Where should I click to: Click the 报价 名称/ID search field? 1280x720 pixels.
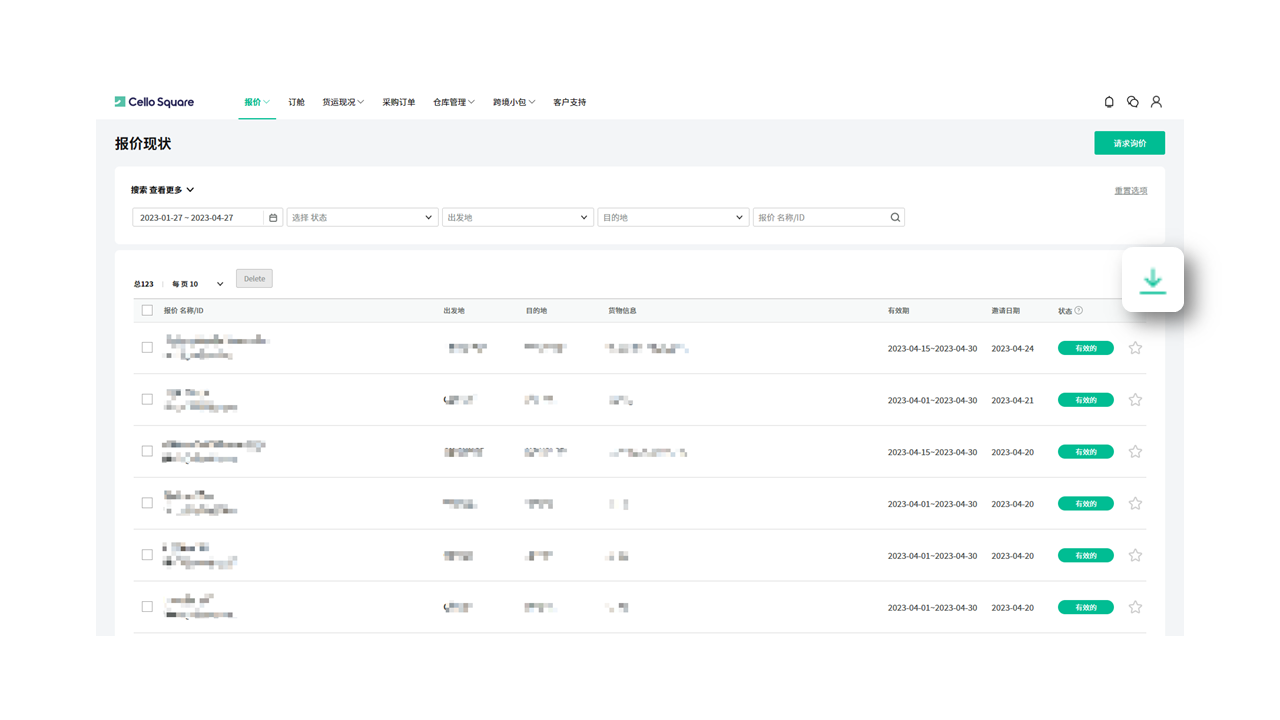click(820, 218)
